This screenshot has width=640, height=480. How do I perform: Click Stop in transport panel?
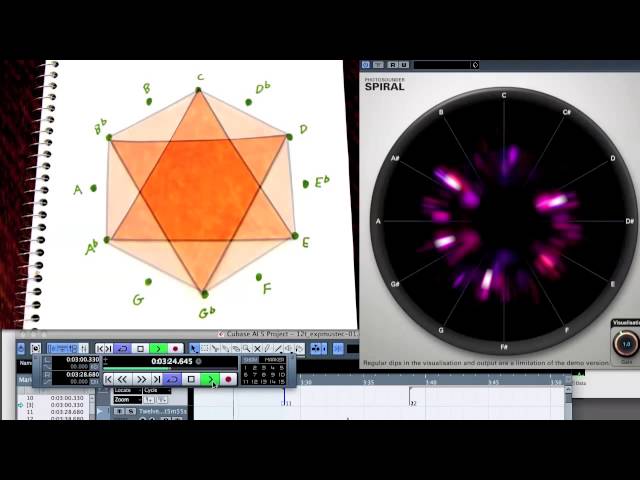[x=191, y=379]
